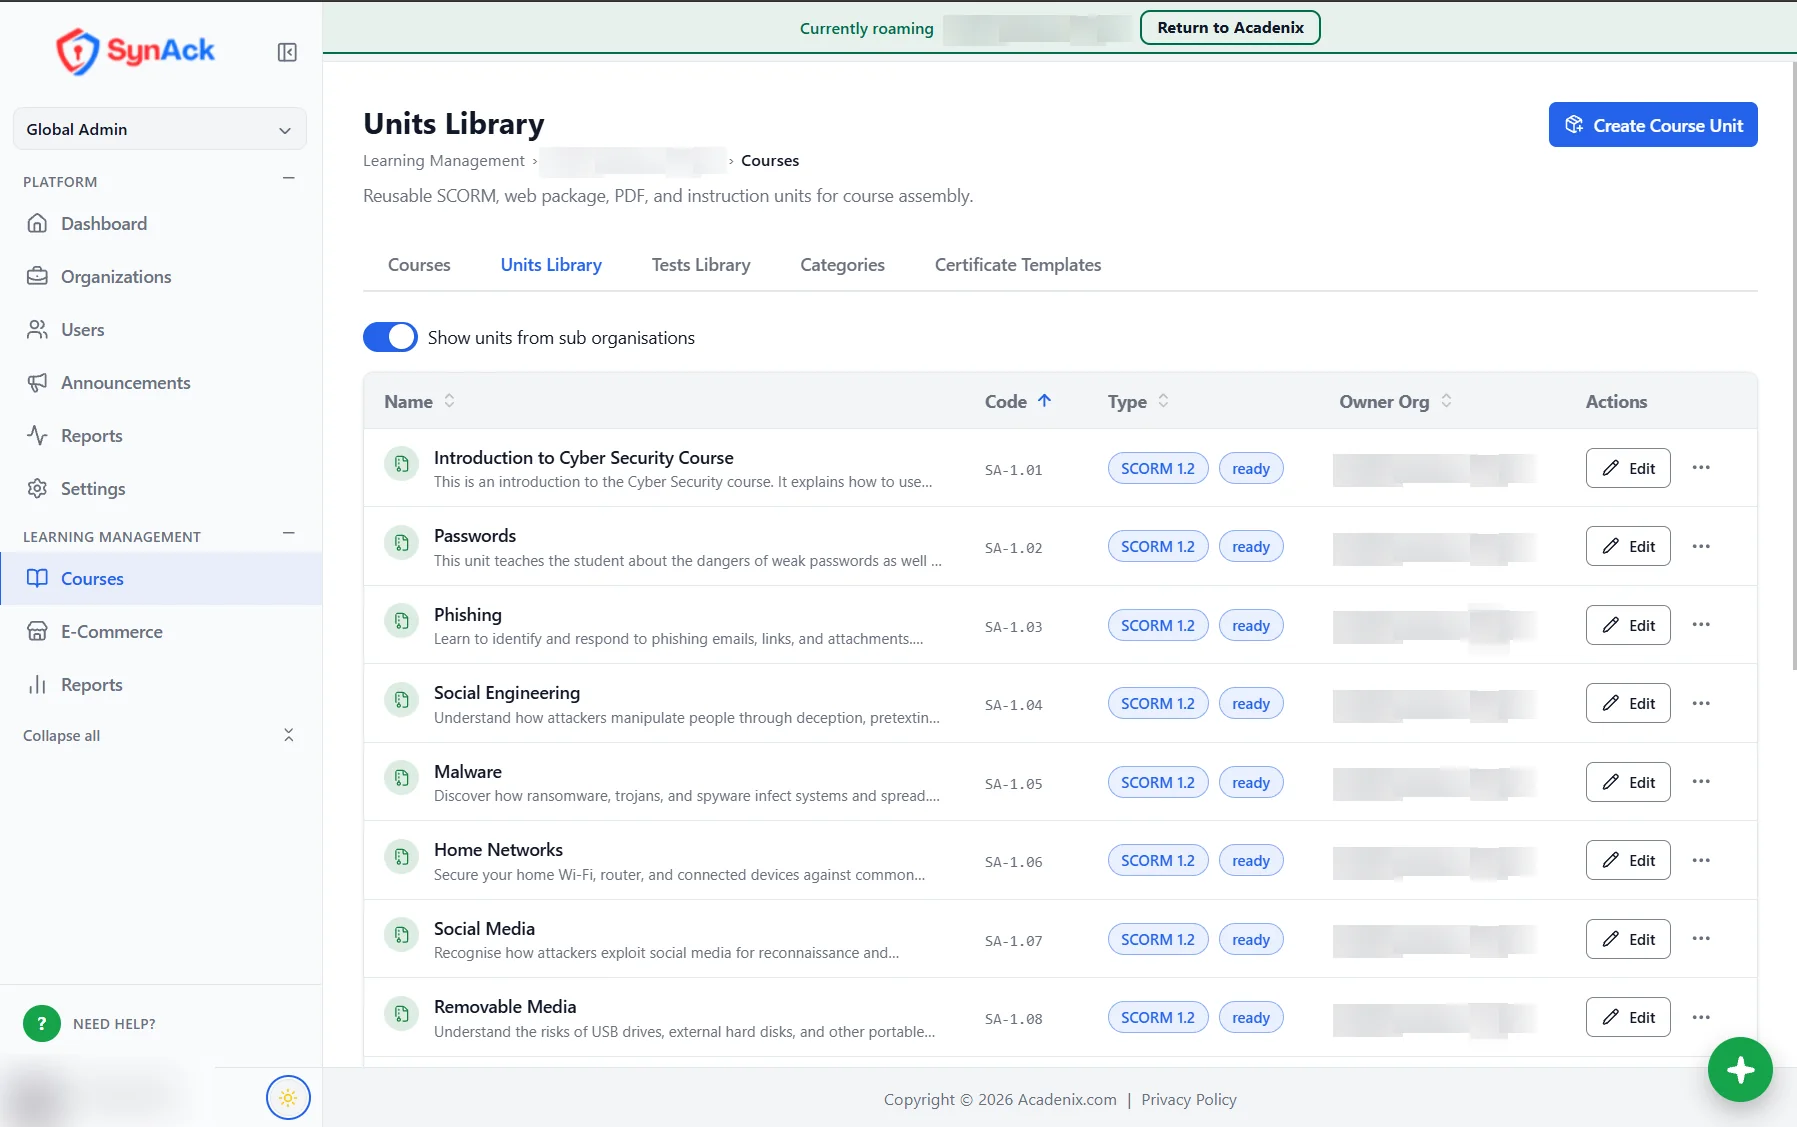This screenshot has height=1127, width=1797.
Task: Click the Courses breadcrumb
Action: click(x=770, y=161)
